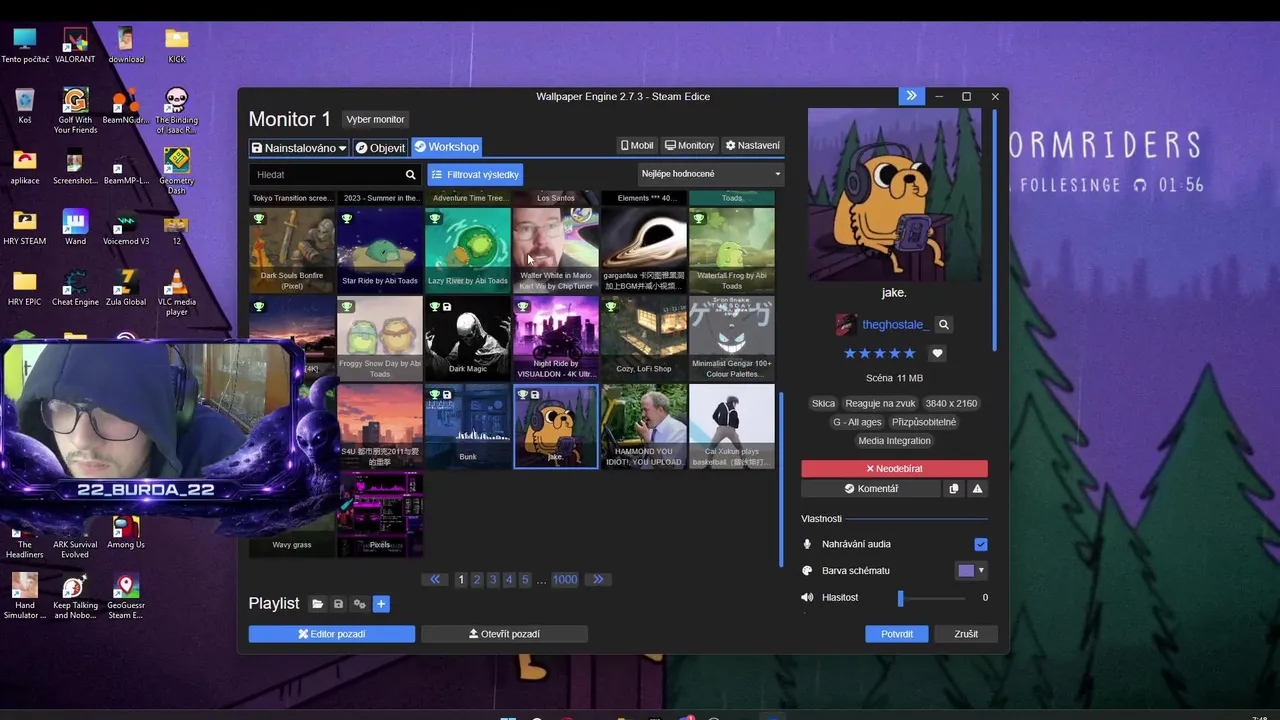Click the Otevřít pozadí button
This screenshot has height=720, width=1280.
[504, 634]
